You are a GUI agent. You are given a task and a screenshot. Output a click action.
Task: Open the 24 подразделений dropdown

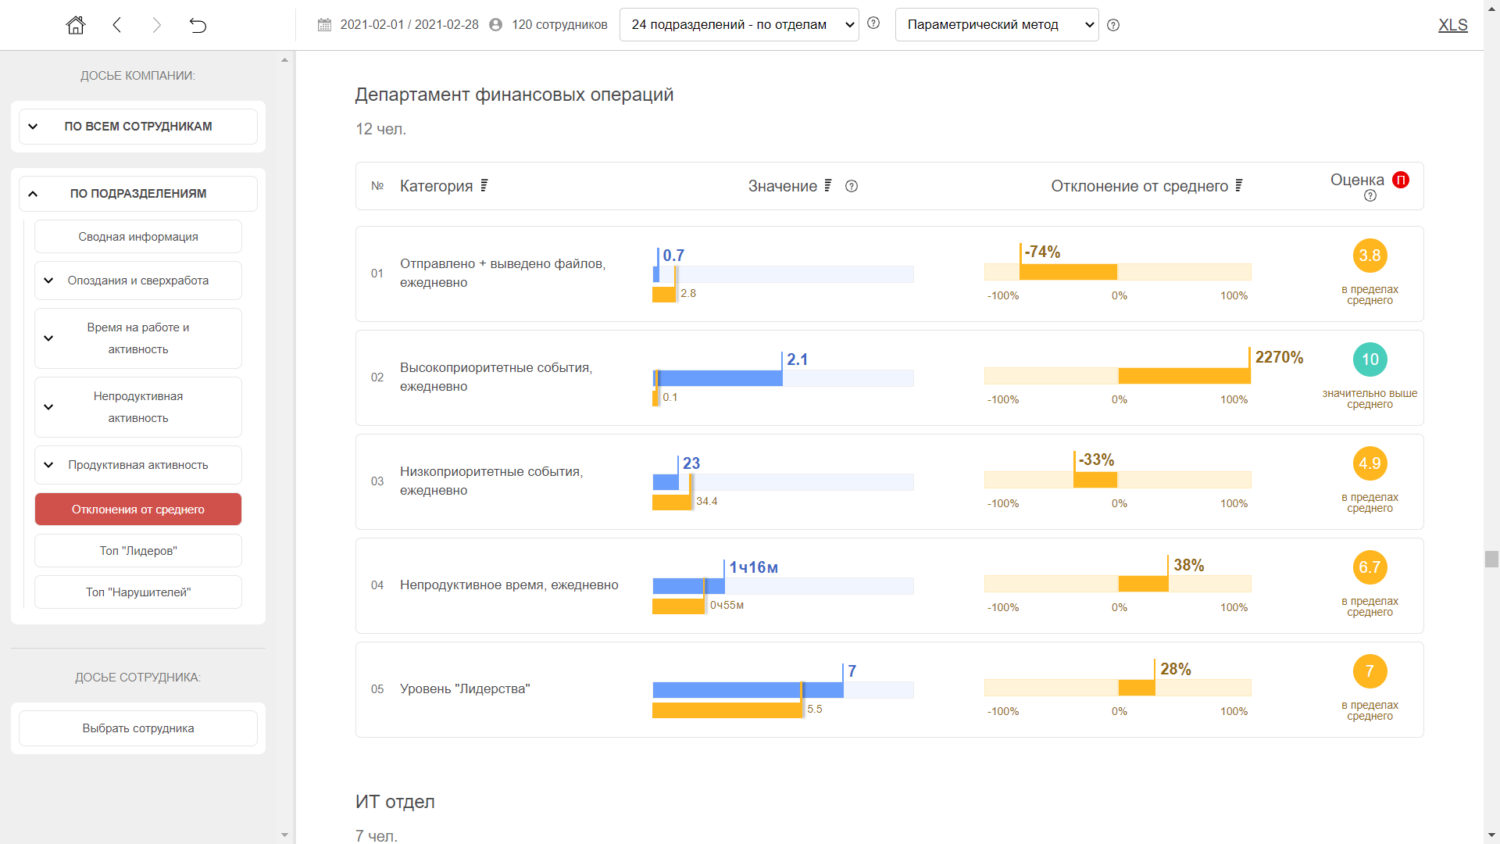(739, 25)
